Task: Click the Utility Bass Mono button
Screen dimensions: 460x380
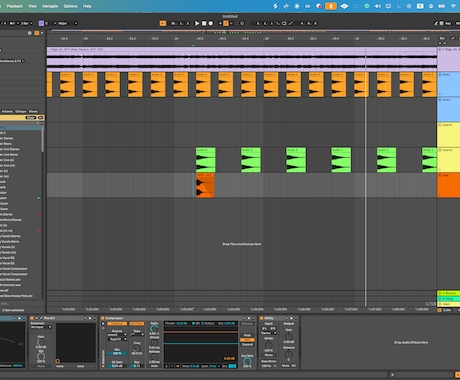Action: (268, 361)
